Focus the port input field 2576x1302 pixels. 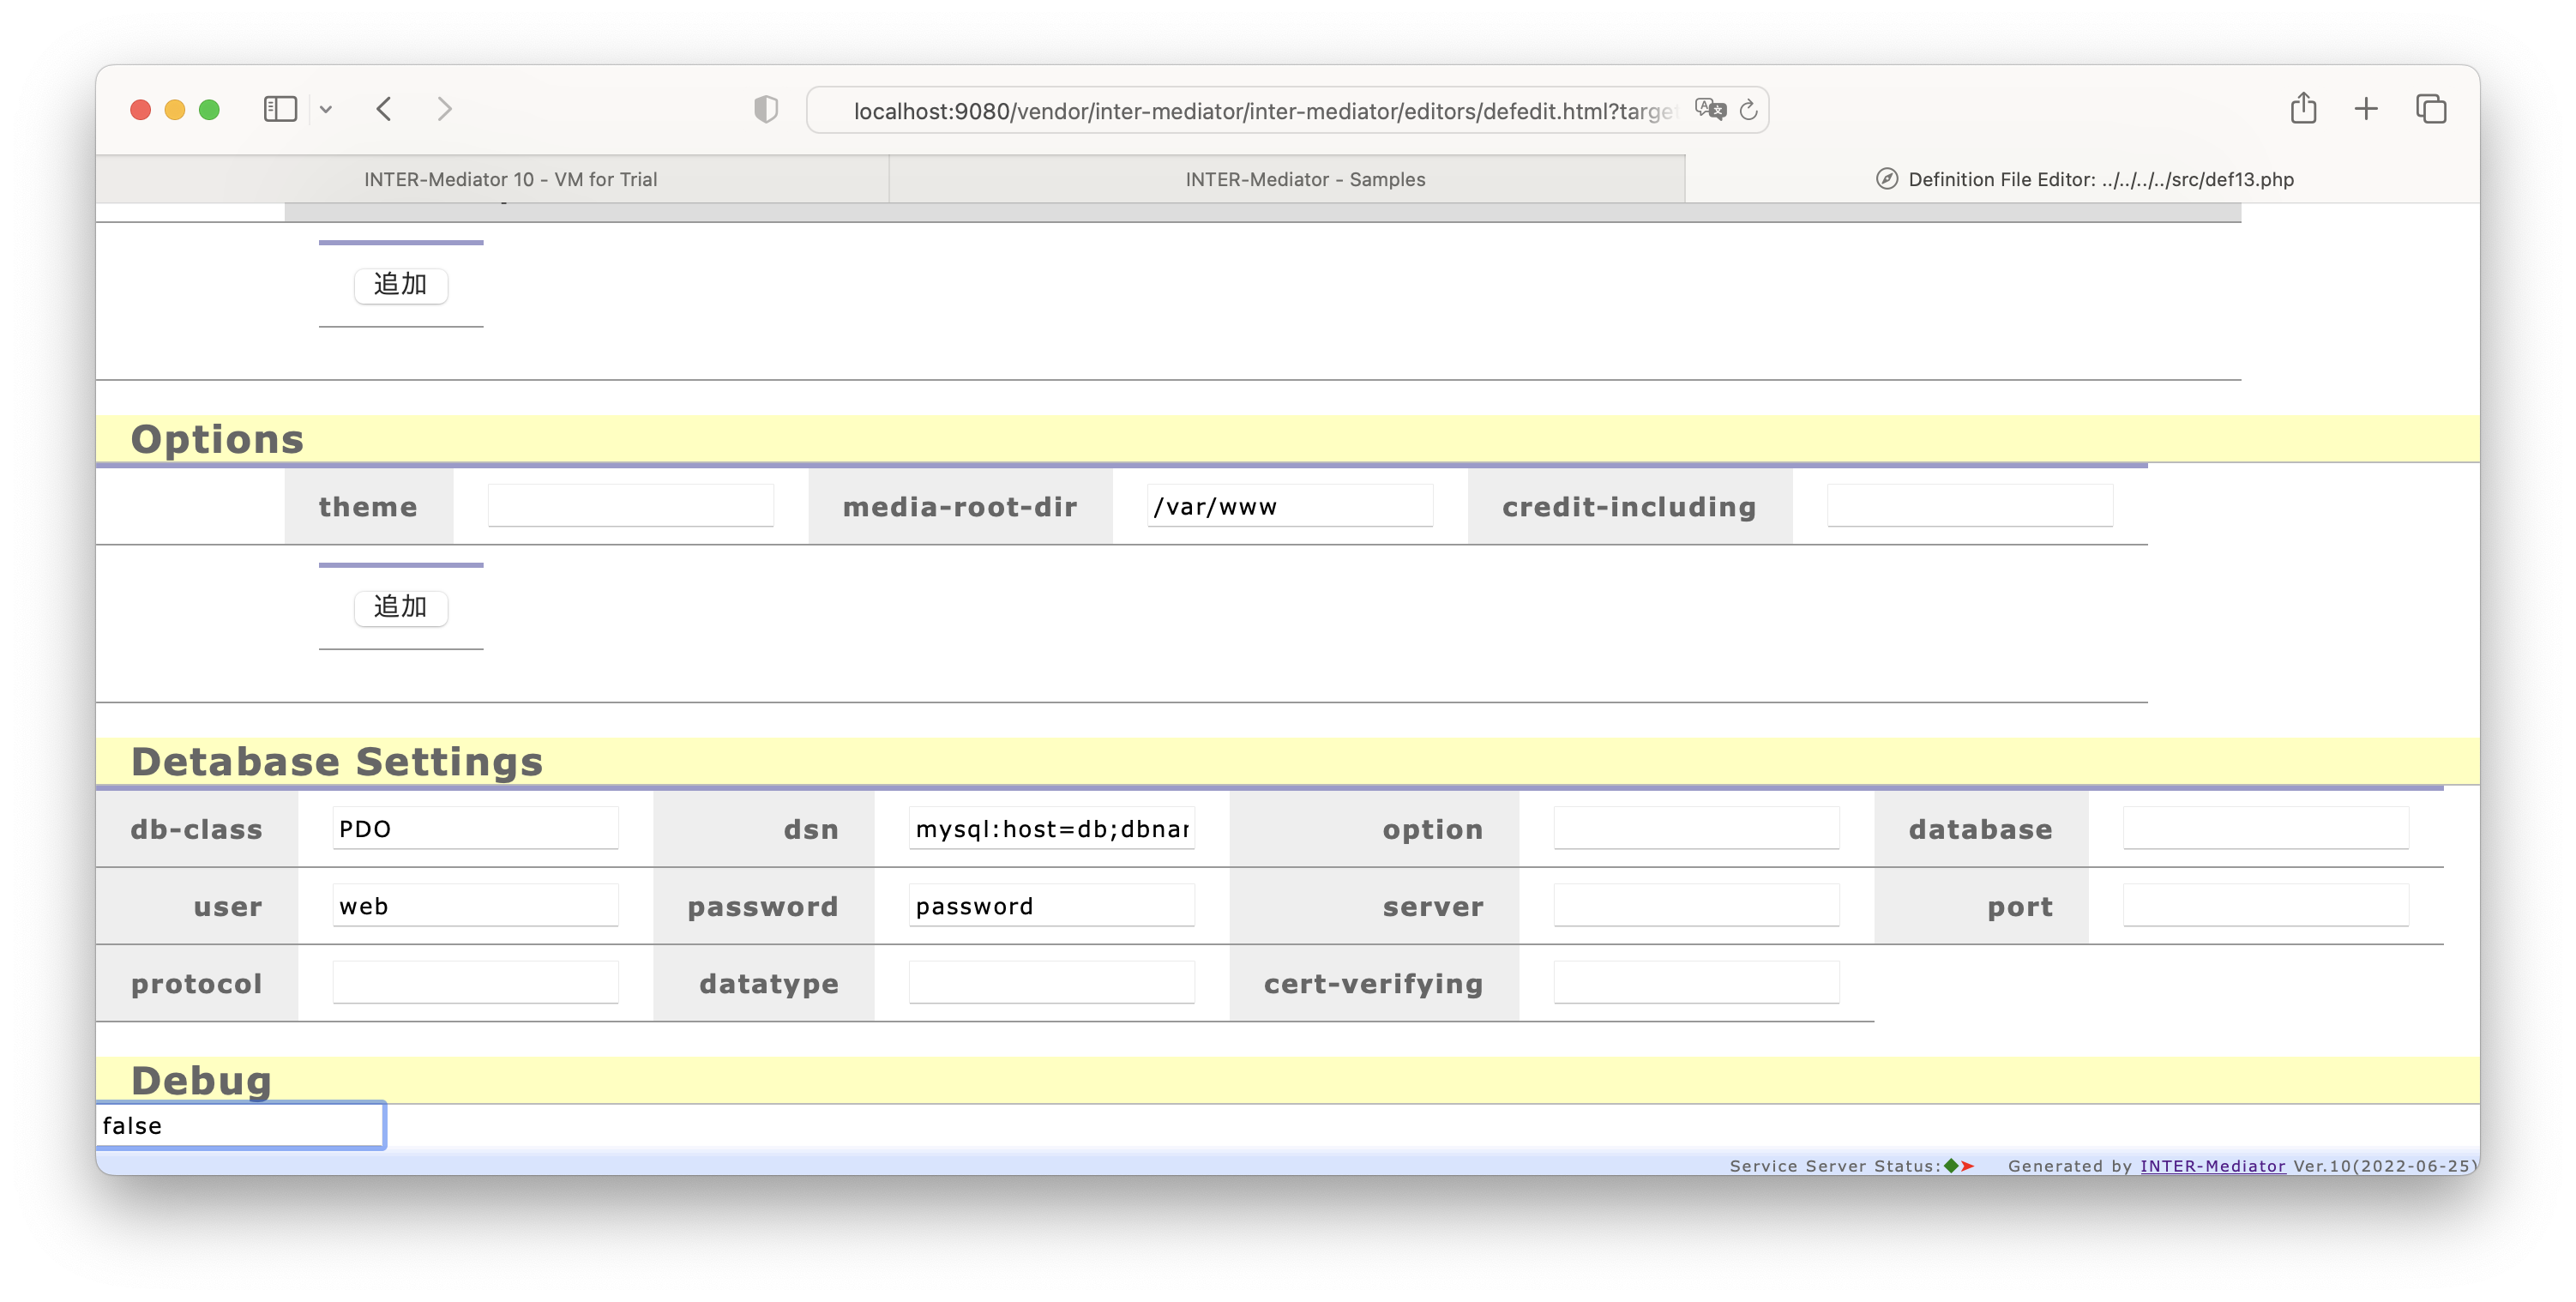(x=2266, y=905)
